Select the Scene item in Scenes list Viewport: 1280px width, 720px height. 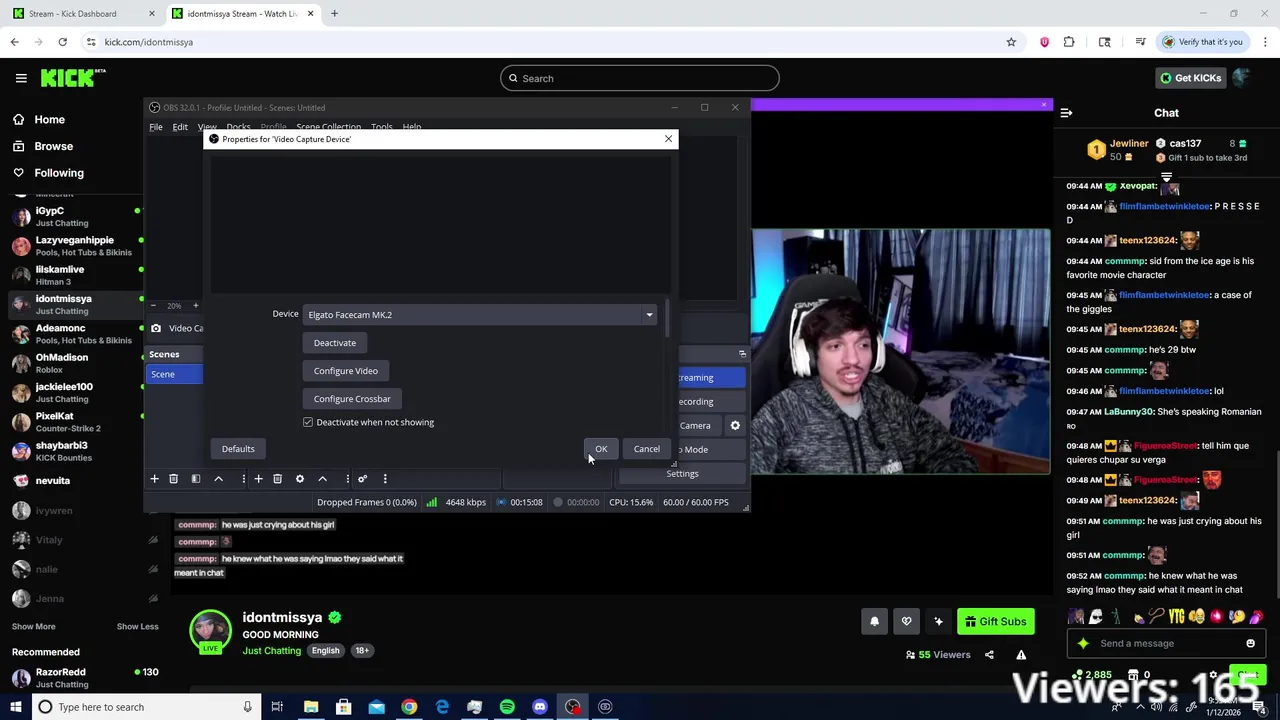(175, 374)
